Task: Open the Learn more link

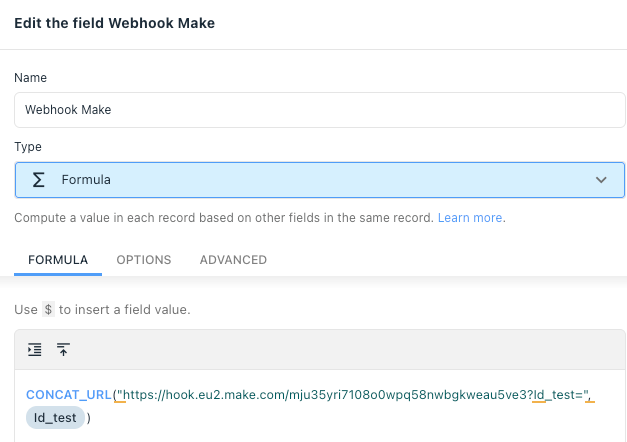Action: tap(470, 218)
